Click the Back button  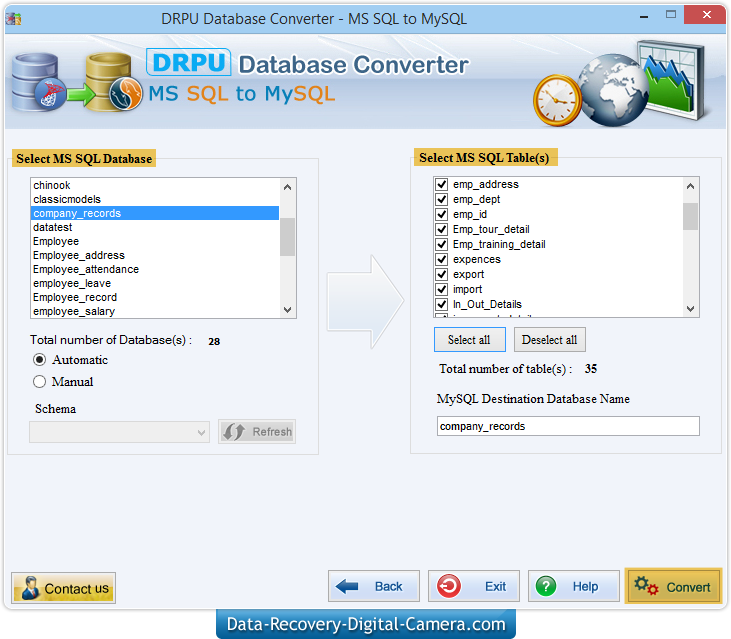(x=374, y=586)
